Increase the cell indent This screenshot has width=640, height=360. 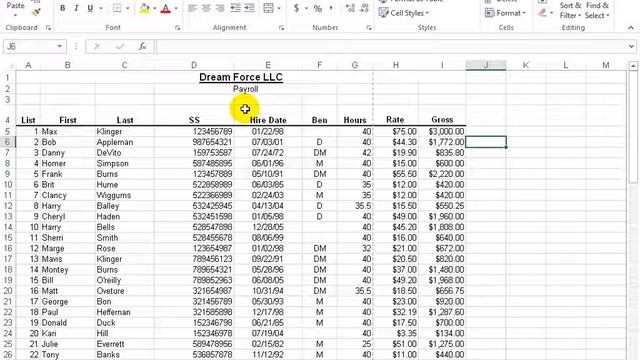pos(249,8)
